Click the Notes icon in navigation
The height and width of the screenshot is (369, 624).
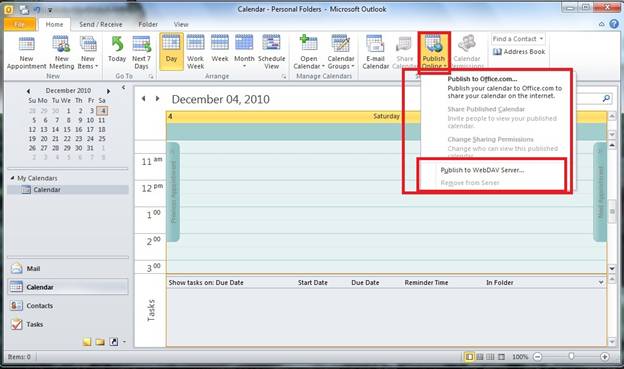click(x=87, y=342)
